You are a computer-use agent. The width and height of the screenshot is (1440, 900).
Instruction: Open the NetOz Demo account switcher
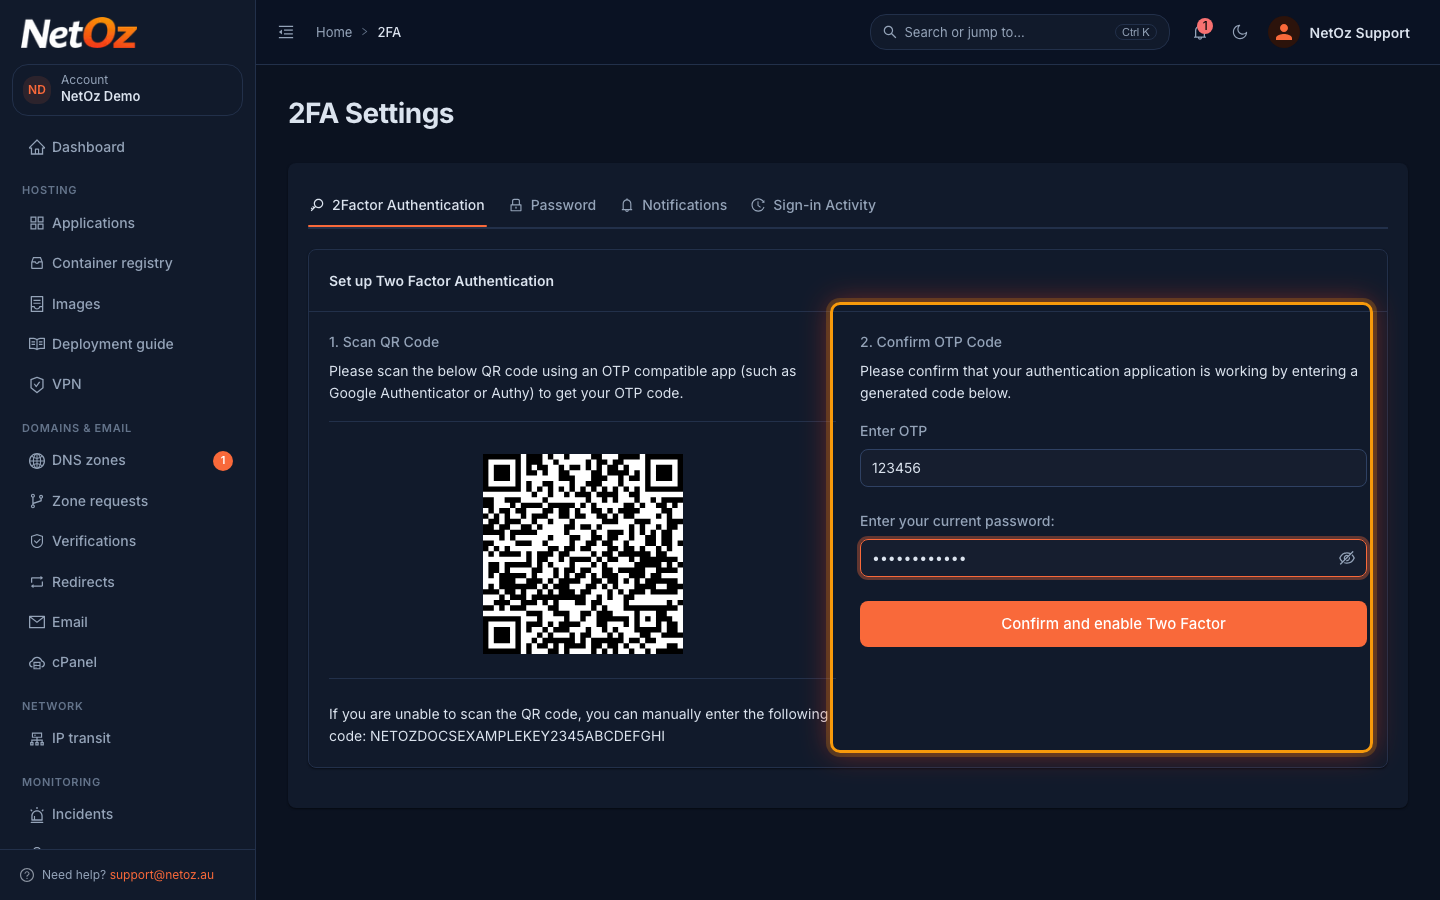(x=127, y=90)
